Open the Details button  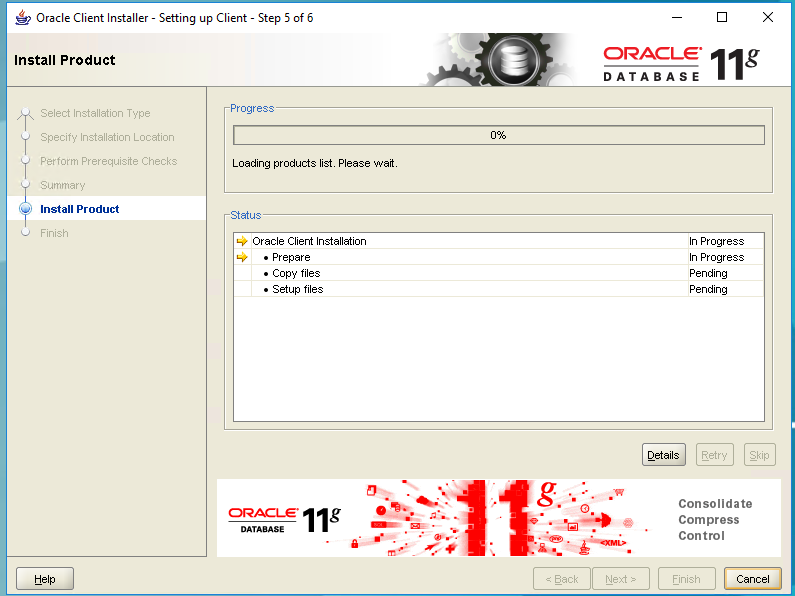click(663, 455)
